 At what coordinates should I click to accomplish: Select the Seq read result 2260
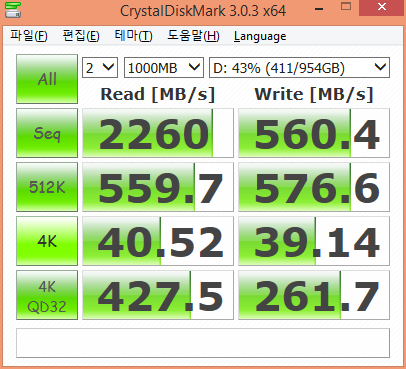click(x=158, y=133)
